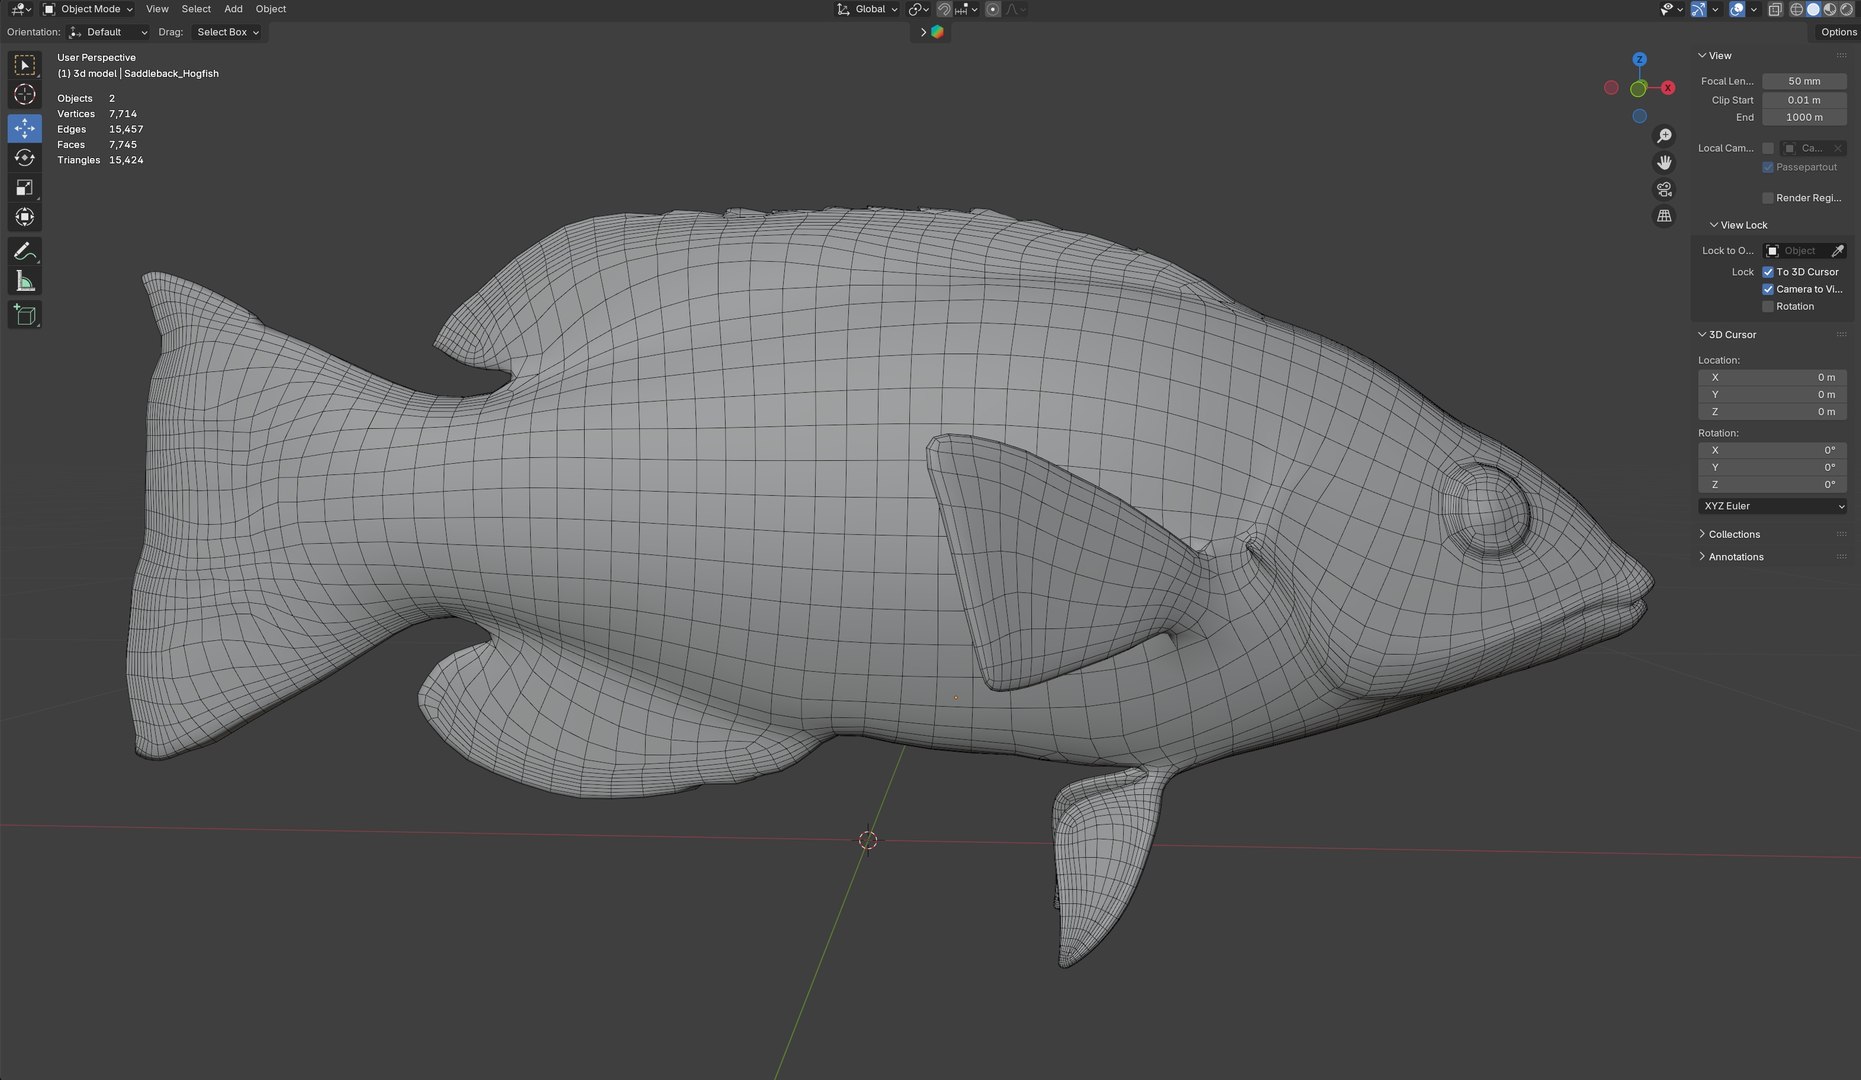The width and height of the screenshot is (1861, 1080).
Task: Click the 3D Cursor Location X field
Action: click(1772, 377)
